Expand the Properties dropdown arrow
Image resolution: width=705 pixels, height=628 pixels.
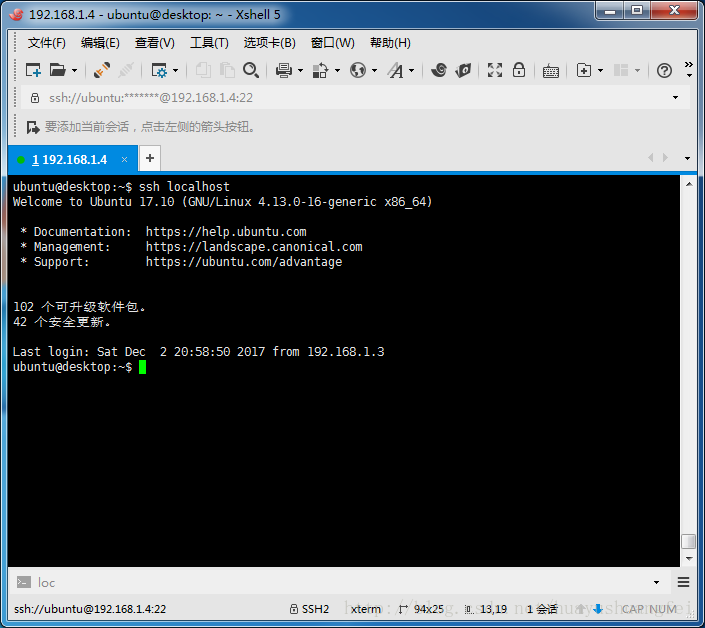click(x=175, y=71)
